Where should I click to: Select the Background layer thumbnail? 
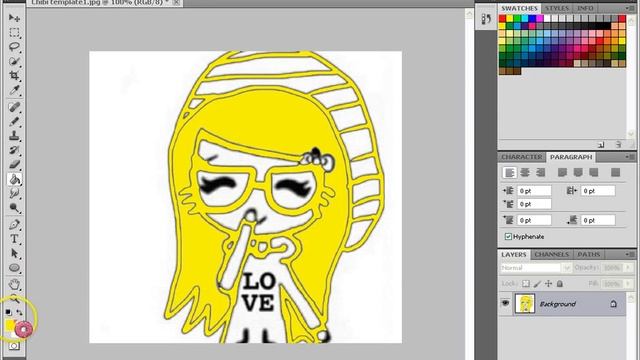pyautogui.click(x=525, y=304)
